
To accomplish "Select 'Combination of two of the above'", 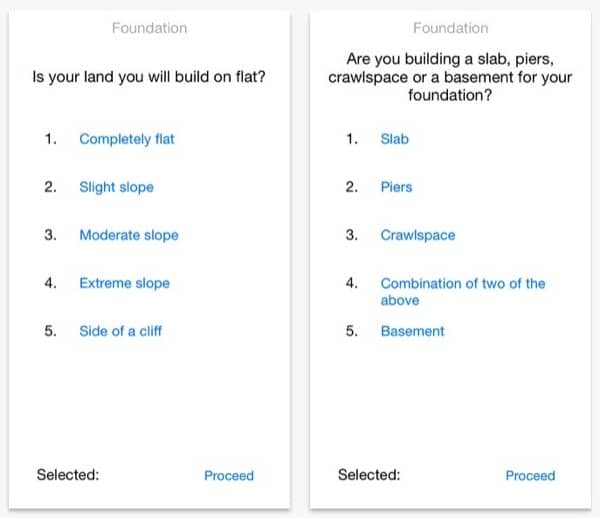I will 462,291.
